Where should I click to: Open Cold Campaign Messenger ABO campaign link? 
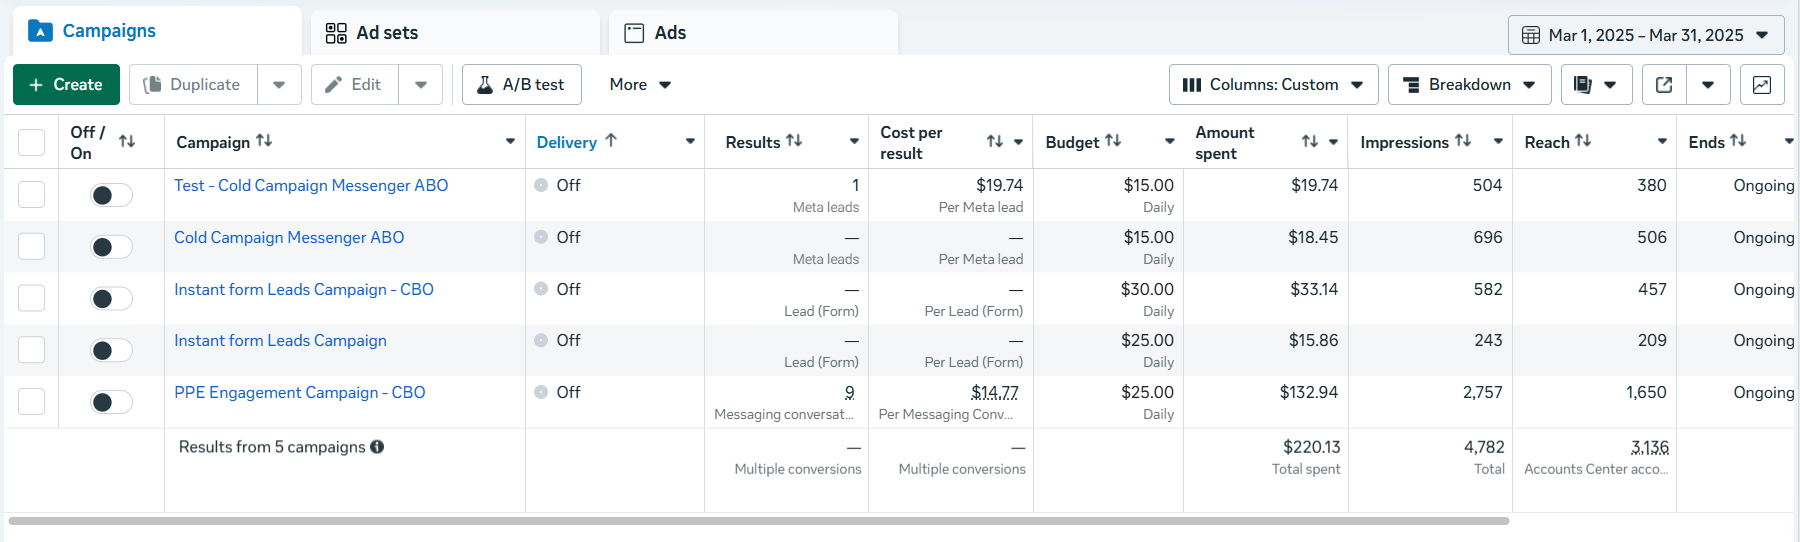pyautogui.click(x=289, y=238)
